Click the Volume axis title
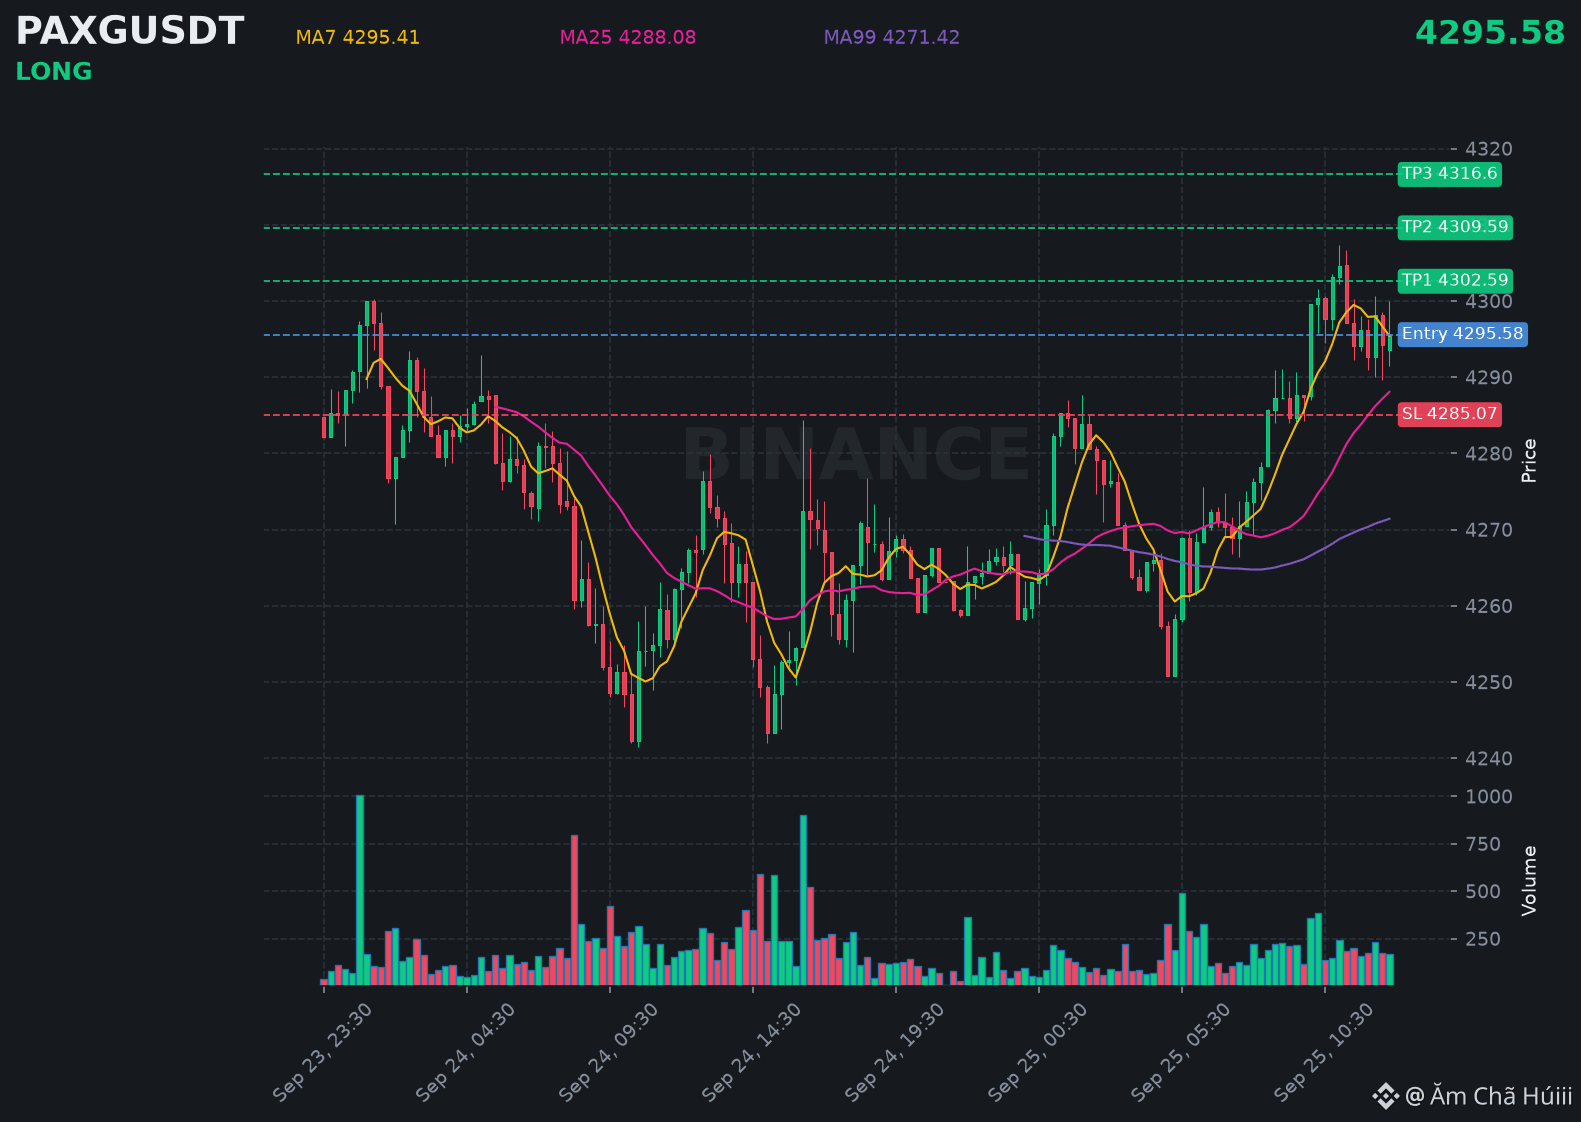Viewport: 1581px width, 1122px height. (1529, 880)
